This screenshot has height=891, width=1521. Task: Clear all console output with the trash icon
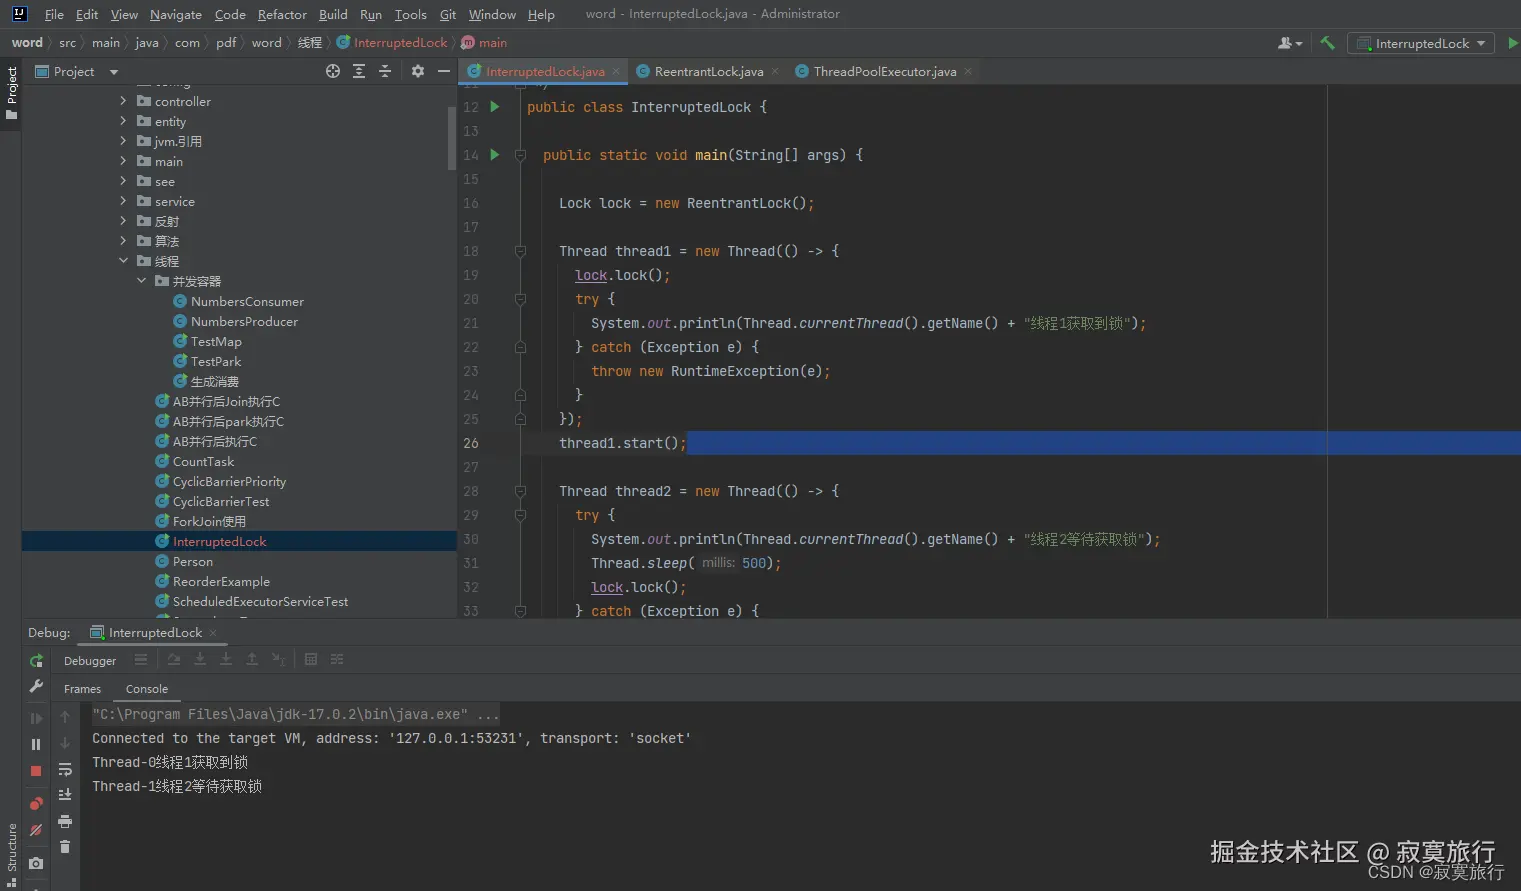coord(65,847)
